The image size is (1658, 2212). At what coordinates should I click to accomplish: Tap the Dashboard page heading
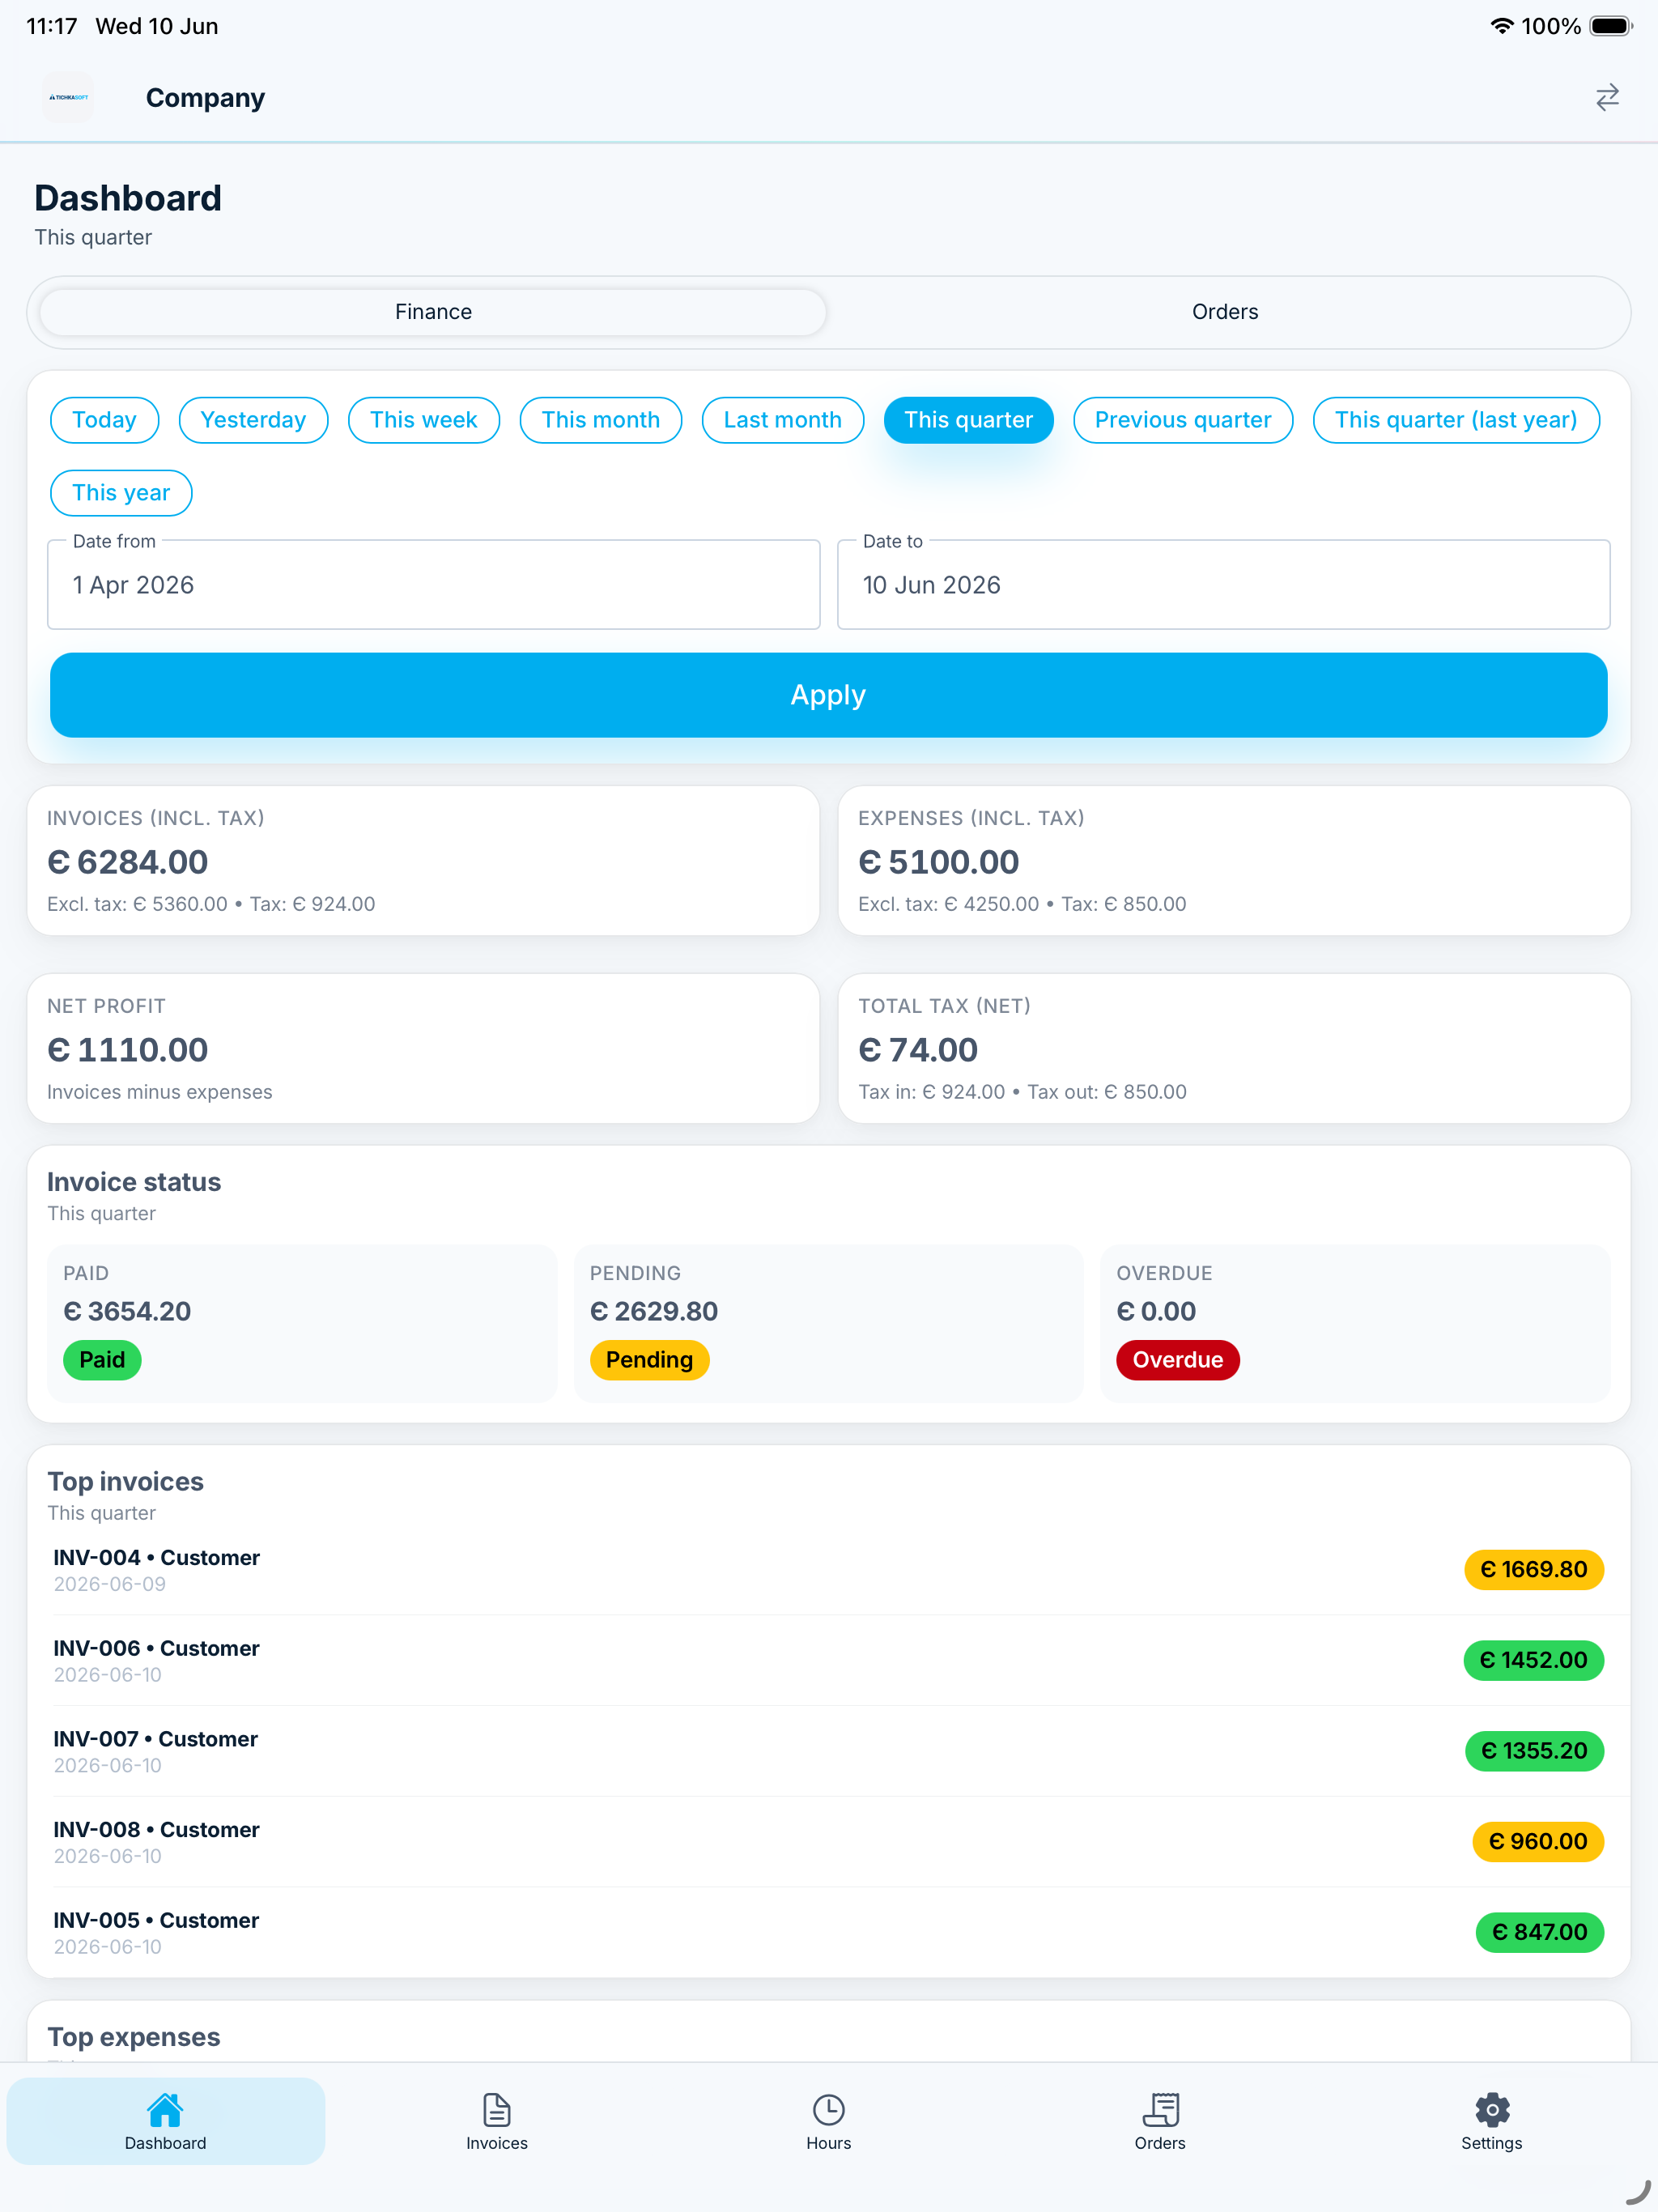[128, 198]
